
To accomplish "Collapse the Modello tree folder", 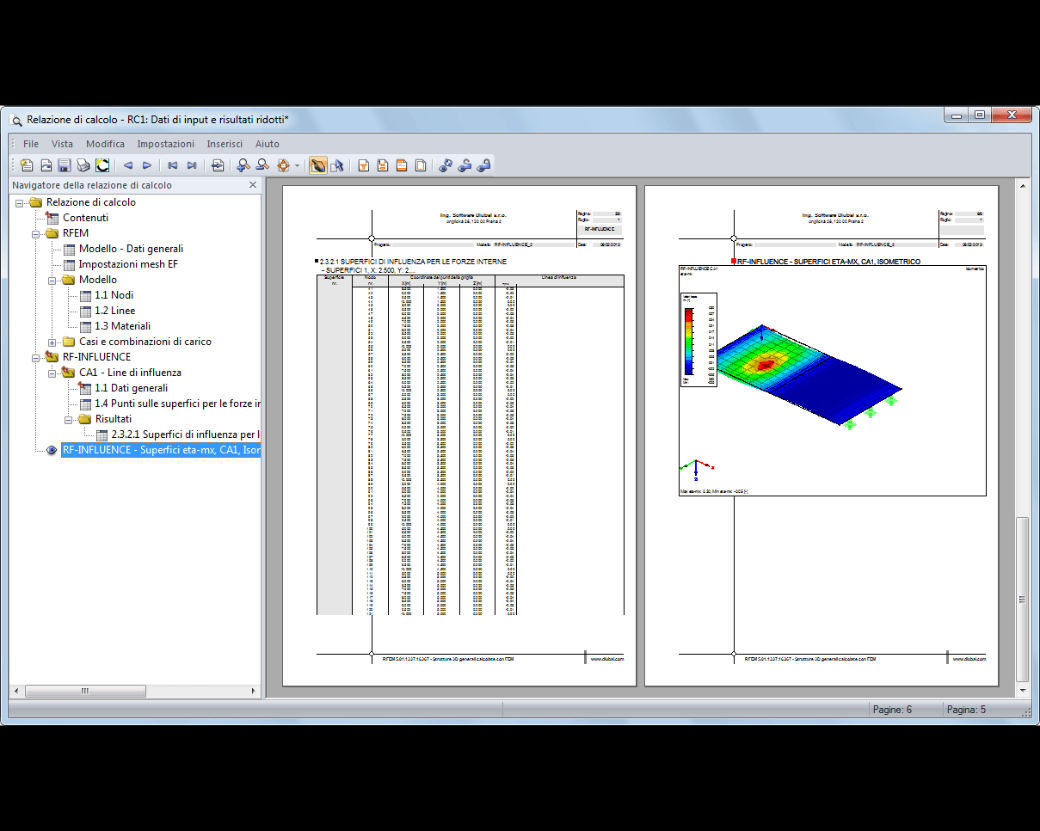I will pyautogui.click(x=52, y=281).
